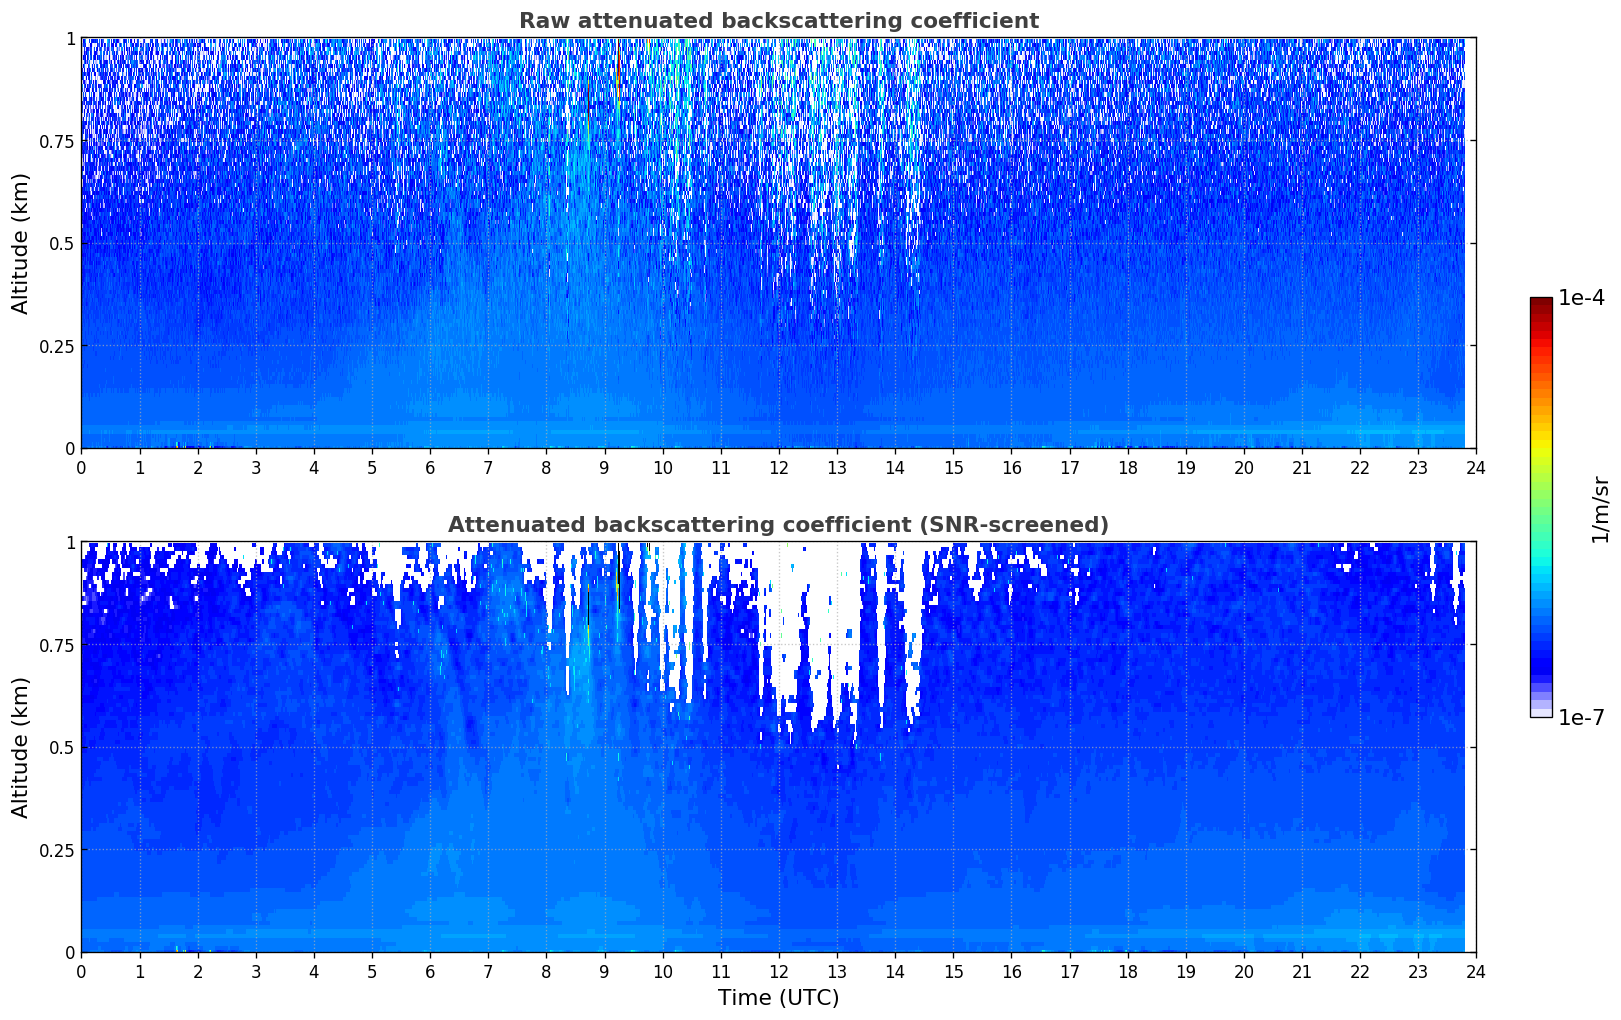Click hour tick '15' under the raw plot
The height and width of the screenshot is (1020, 1621).
tap(953, 467)
